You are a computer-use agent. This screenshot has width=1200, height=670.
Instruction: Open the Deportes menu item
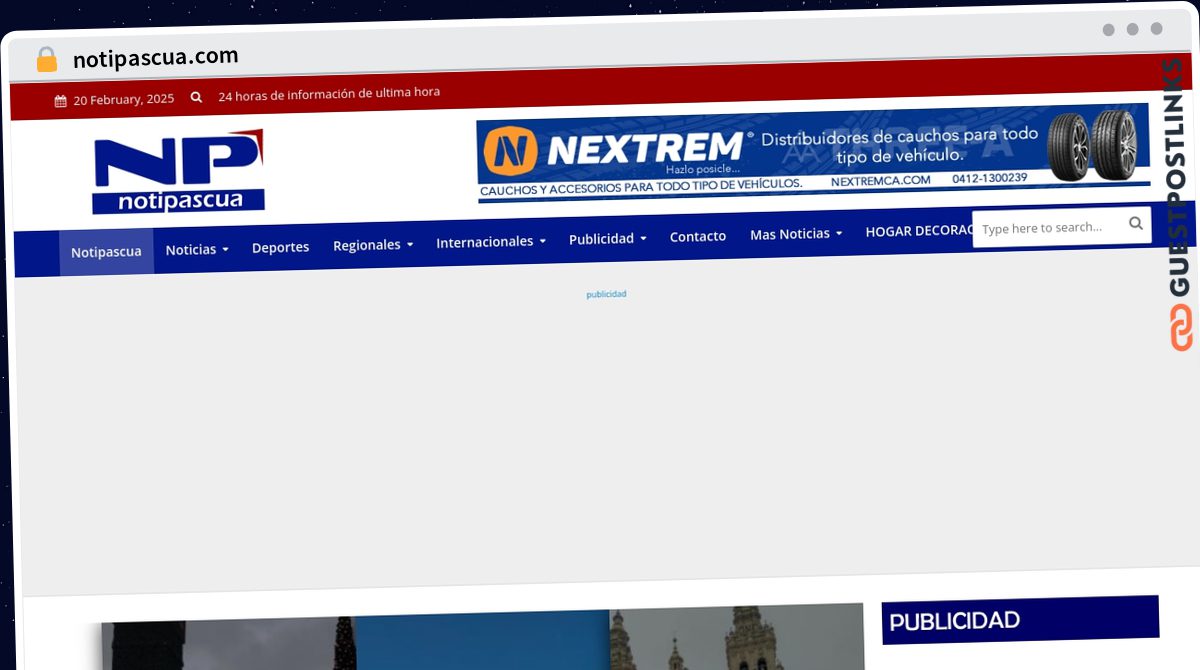tap(280, 247)
